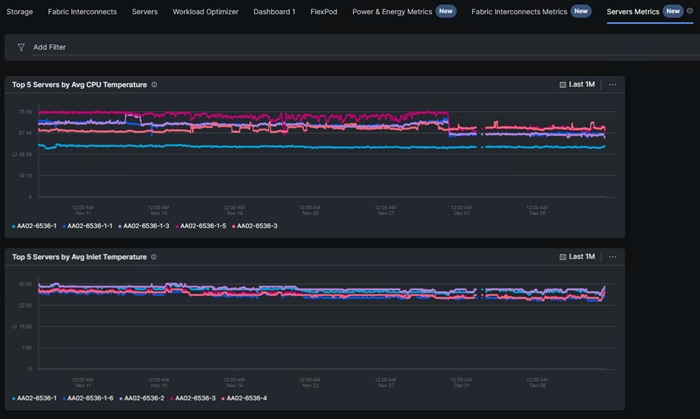The height and width of the screenshot is (419, 700).
Task: Toggle AA02-6536-1-1 series in CPU chart legend
Action: (88, 226)
